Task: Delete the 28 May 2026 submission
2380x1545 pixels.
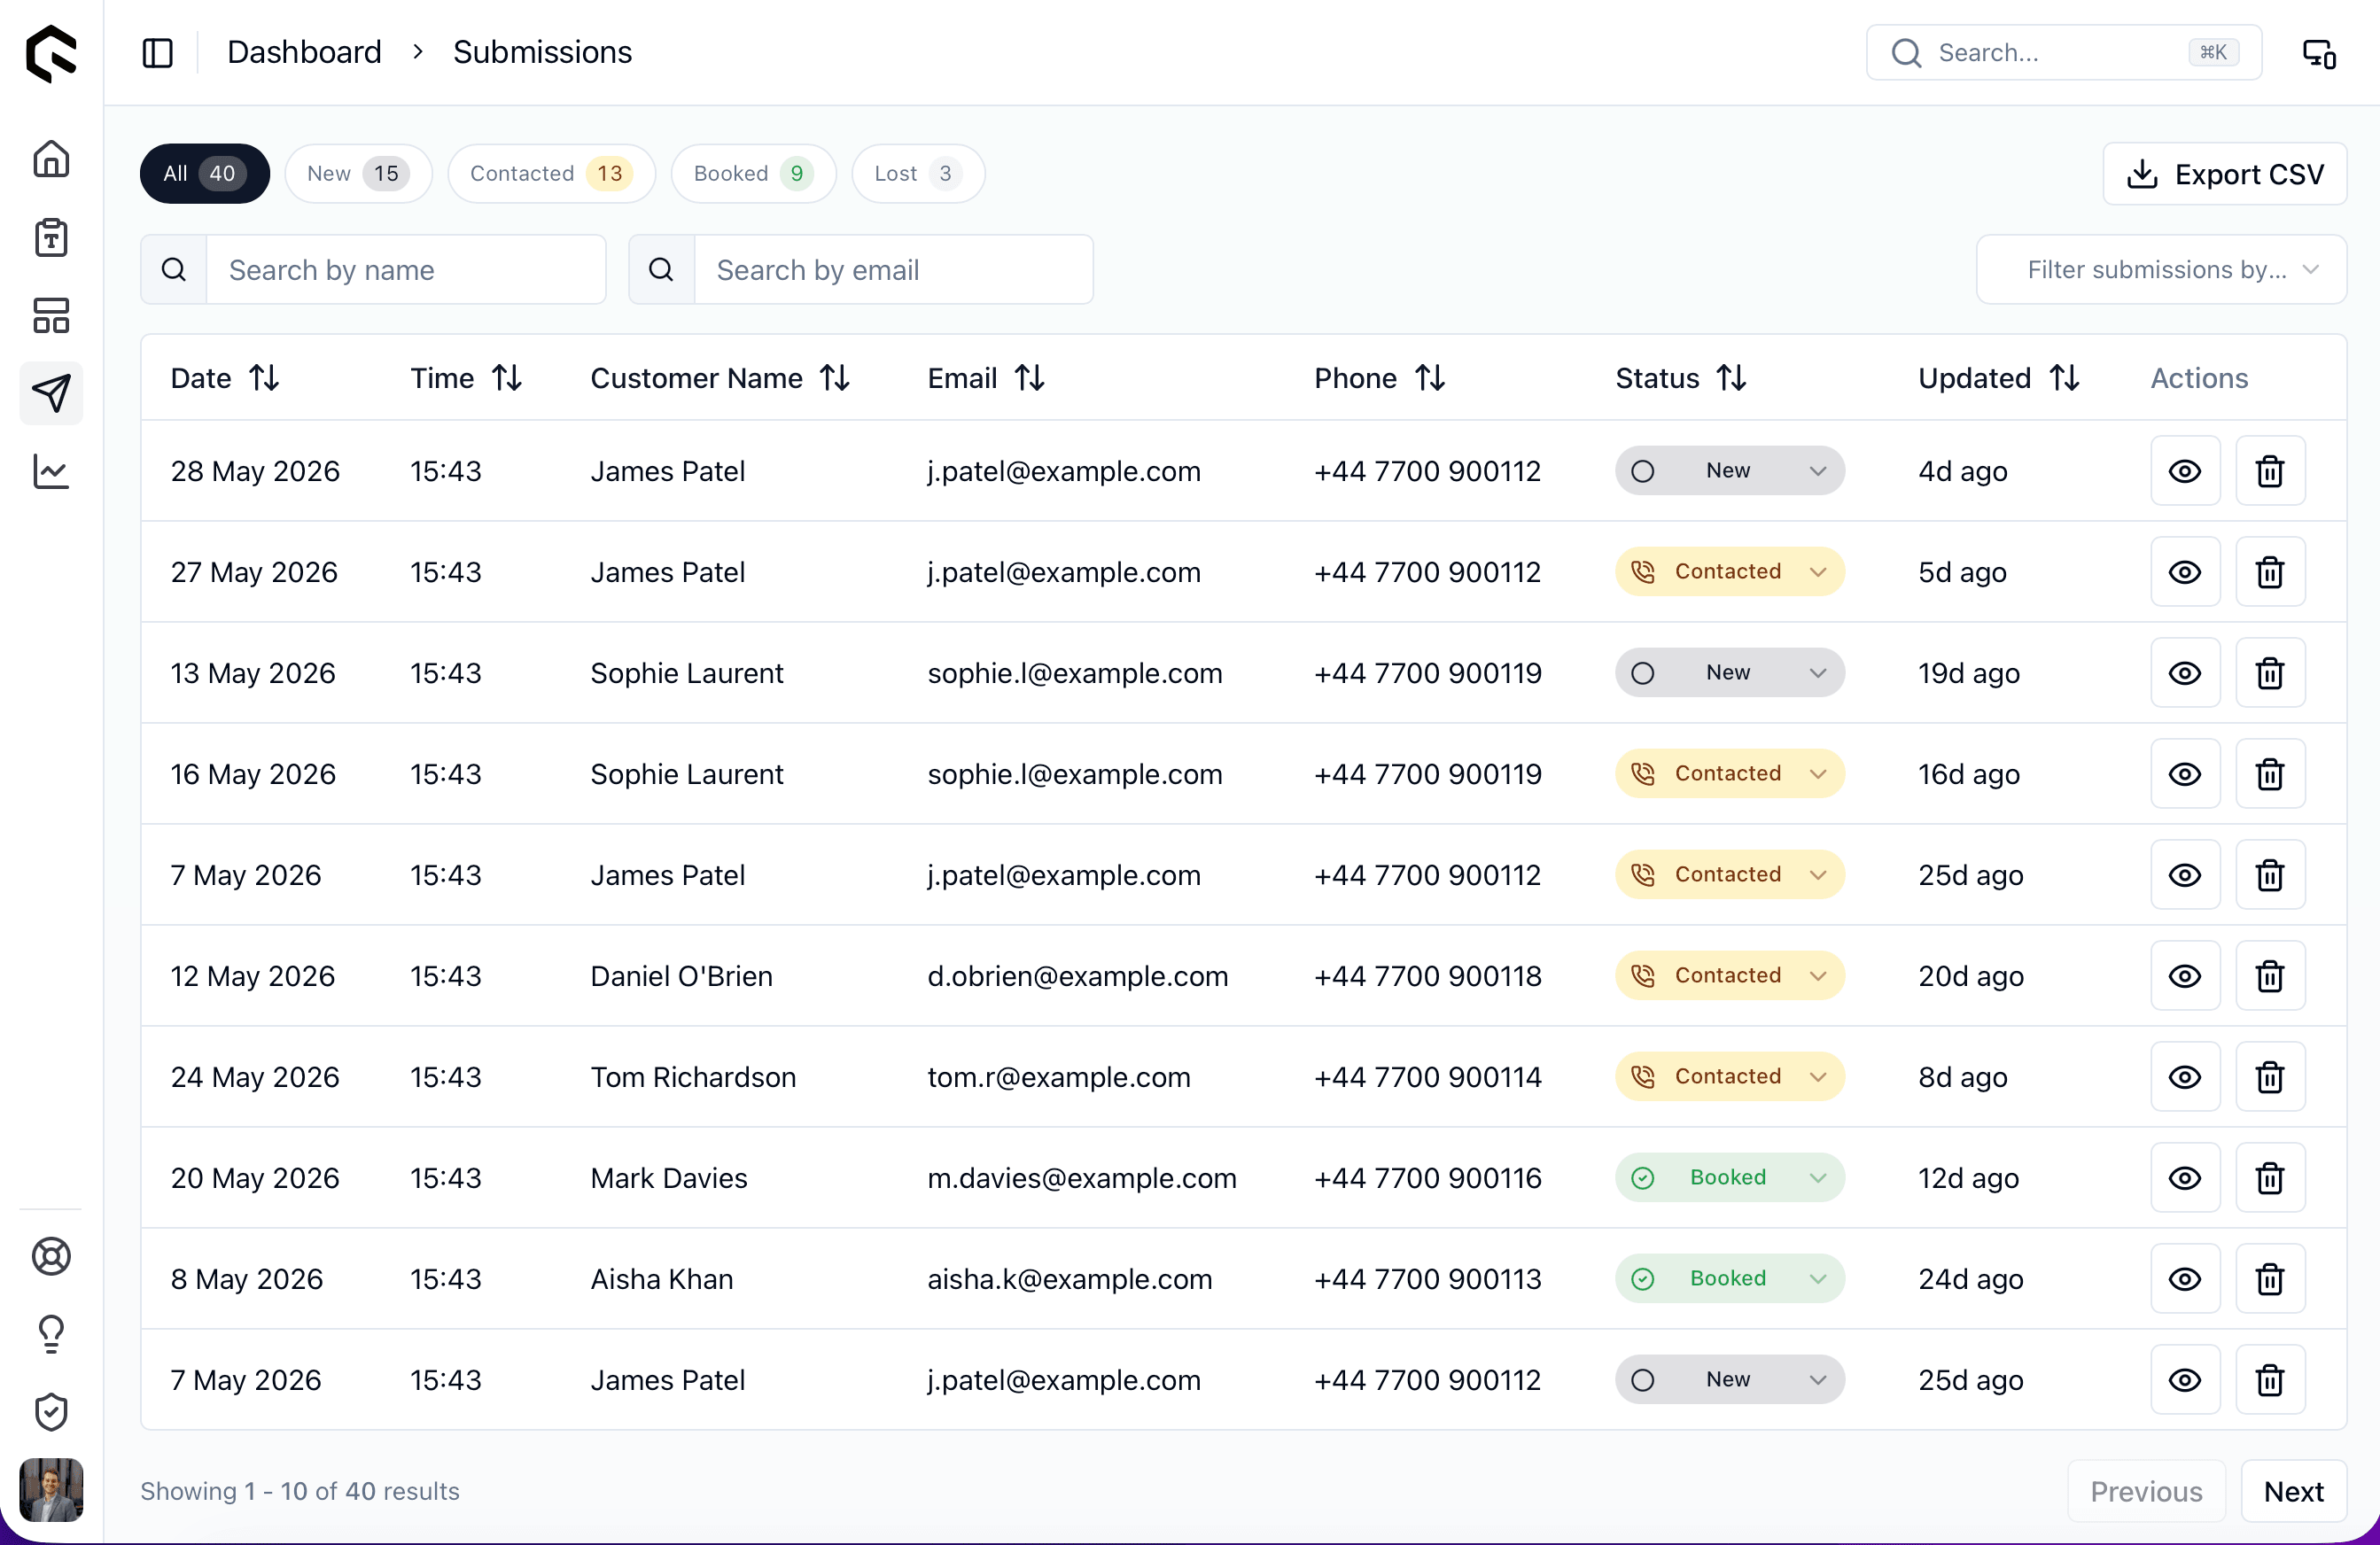Action: coord(2270,471)
